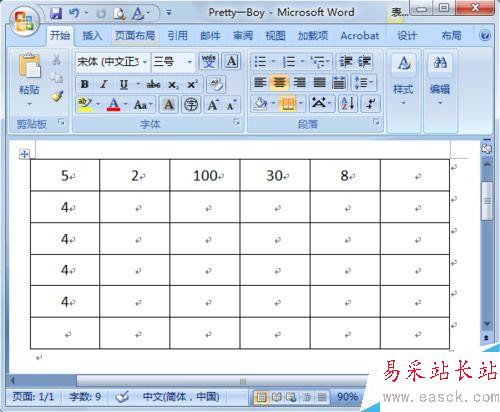Viewport: 500px width, 412px height.
Task: Click table cell containing 100
Action: pyautogui.click(x=205, y=175)
